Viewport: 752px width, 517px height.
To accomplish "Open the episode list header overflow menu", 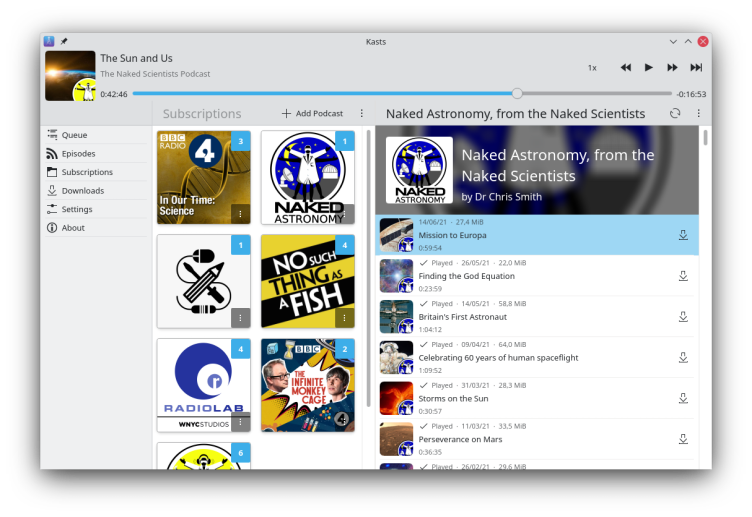I will 699,114.
